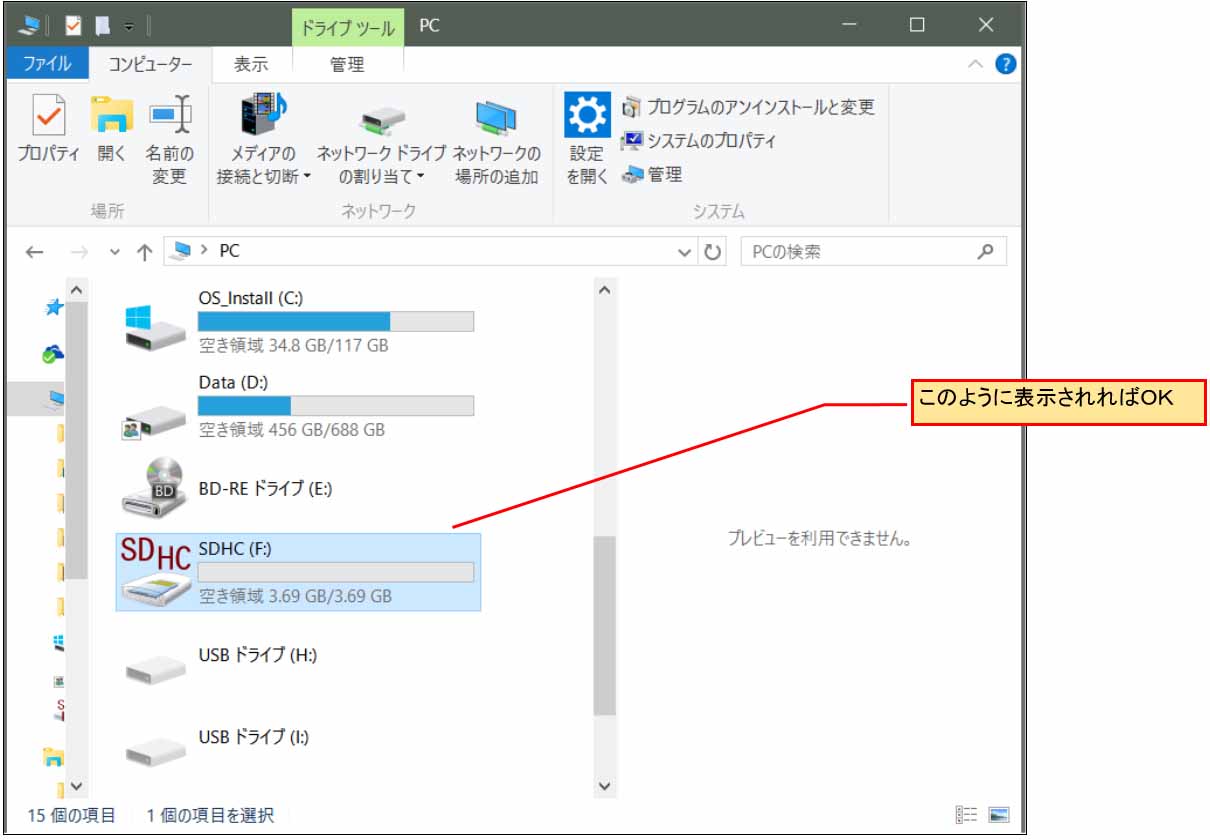
Task: Expand the Media connect (メディアの接続と切断) dropdown
Action: point(307,178)
